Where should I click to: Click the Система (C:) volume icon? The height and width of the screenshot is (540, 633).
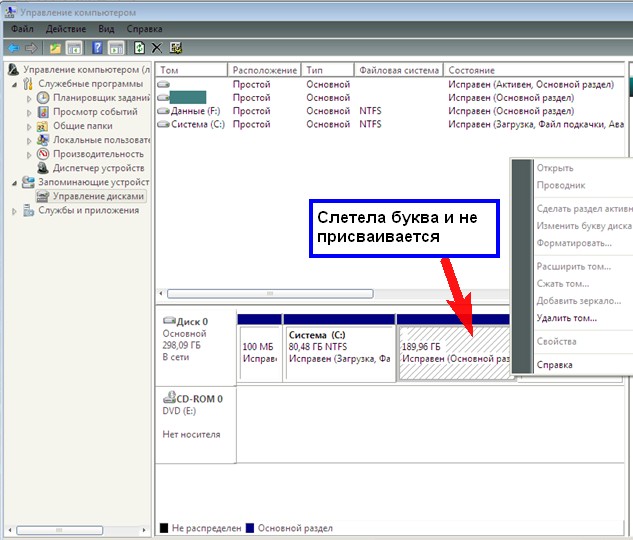click(163, 124)
